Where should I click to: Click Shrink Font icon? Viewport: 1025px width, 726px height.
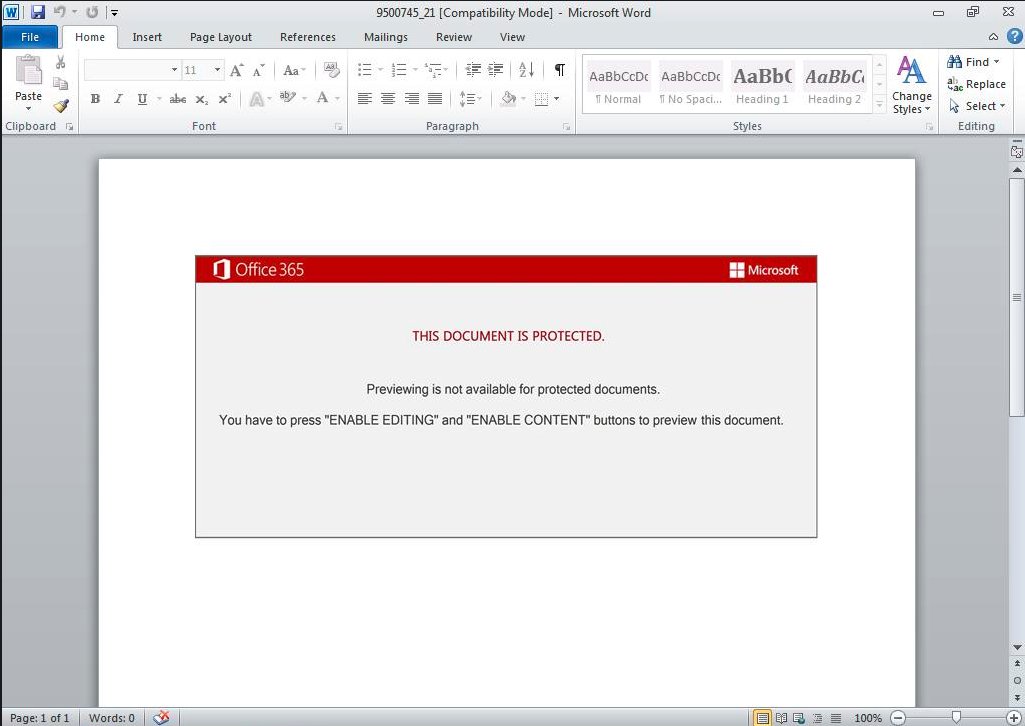(x=259, y=69)
